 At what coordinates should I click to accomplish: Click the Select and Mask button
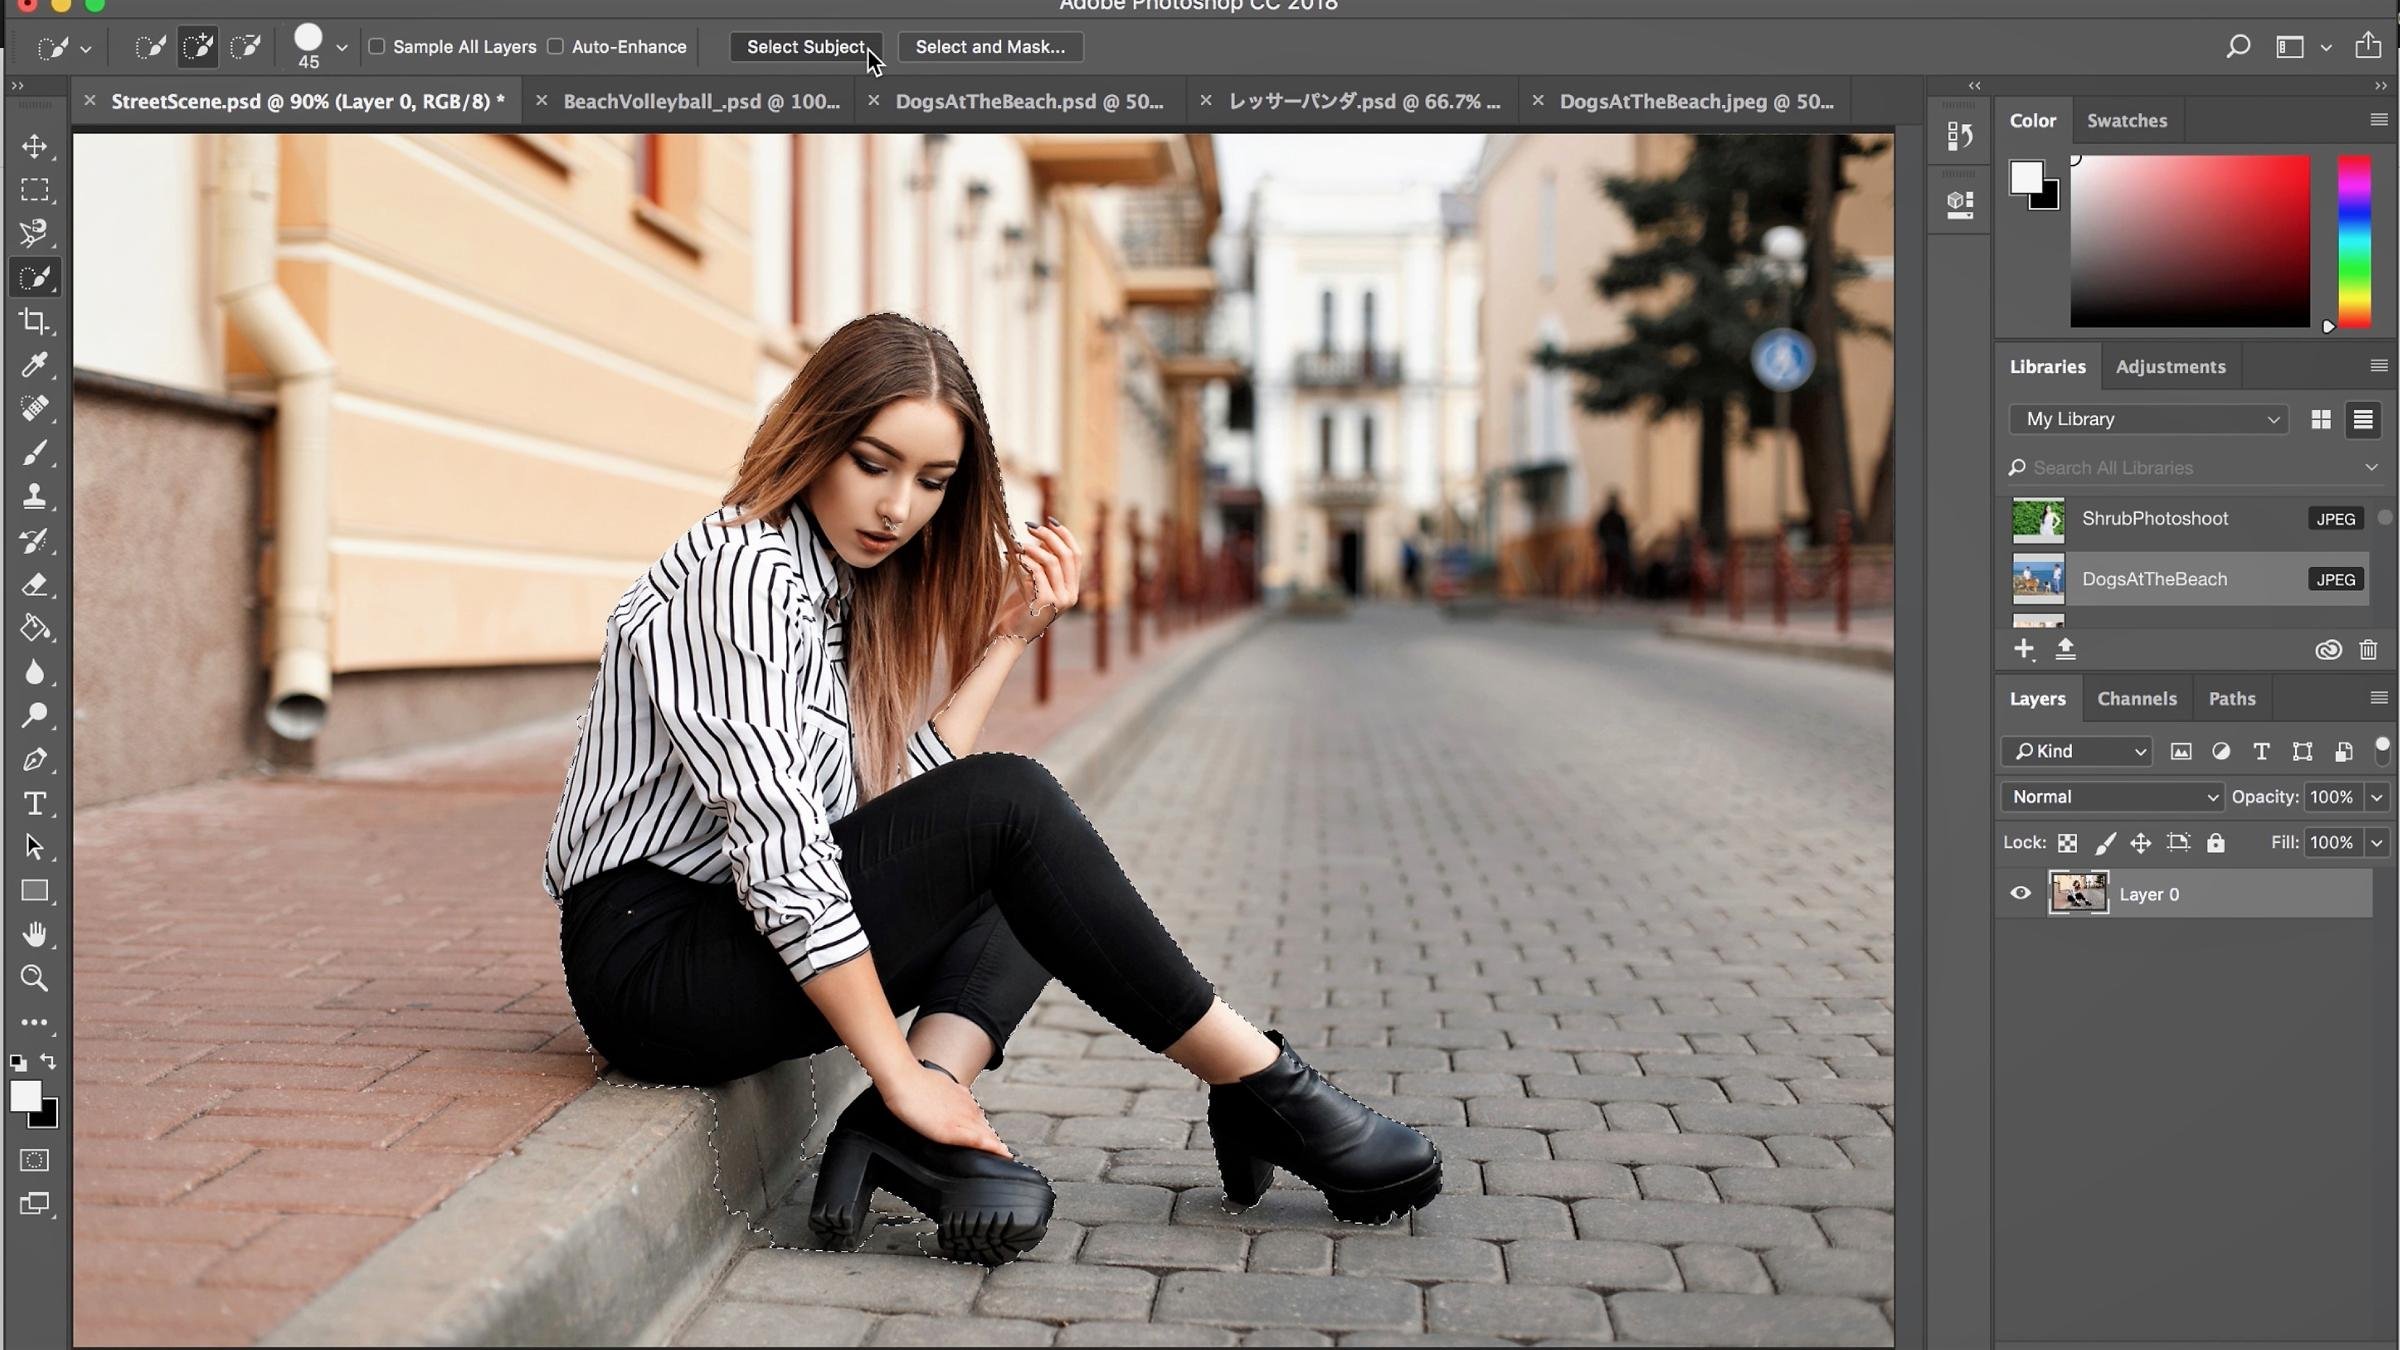pyautogui.click(x=991, y=46)
